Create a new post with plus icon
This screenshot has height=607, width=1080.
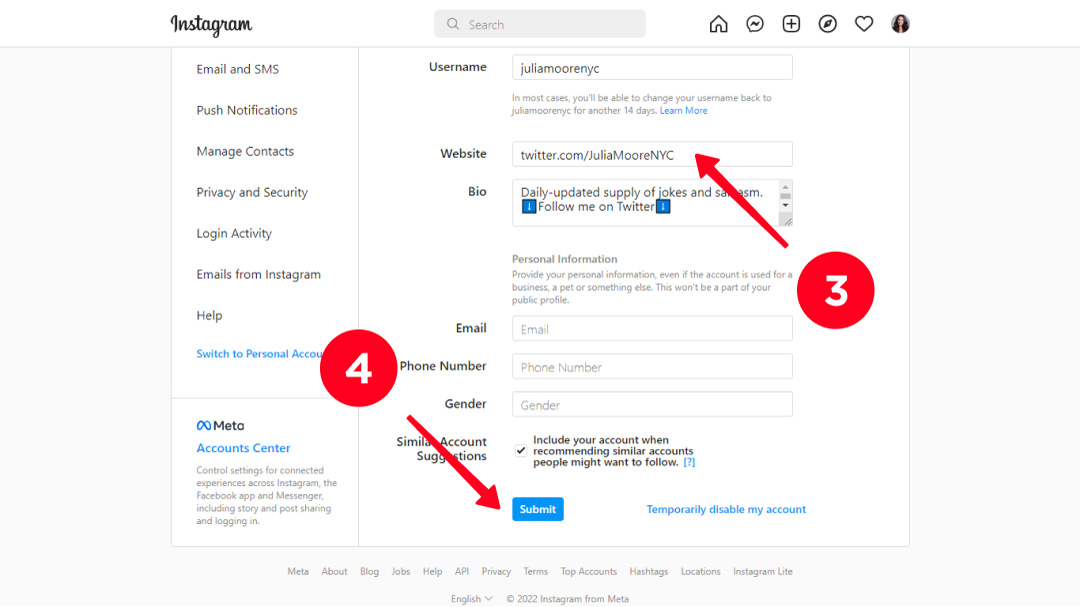tap(791, 24)
